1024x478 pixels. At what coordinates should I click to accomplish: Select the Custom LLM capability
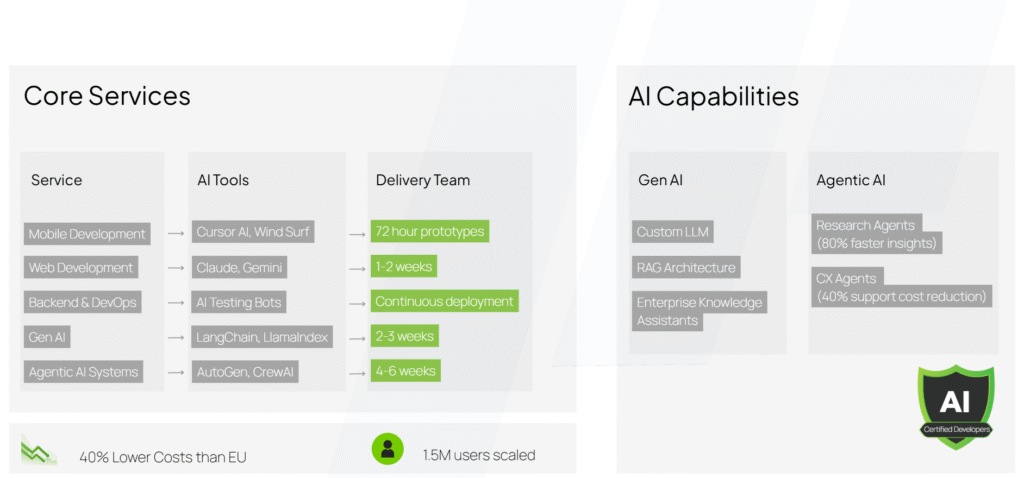coord(672,232)
